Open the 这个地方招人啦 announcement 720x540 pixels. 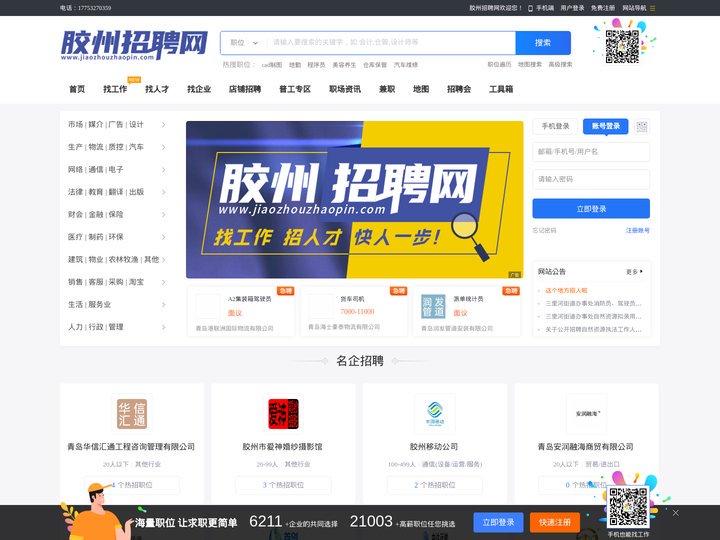[566, 291]
